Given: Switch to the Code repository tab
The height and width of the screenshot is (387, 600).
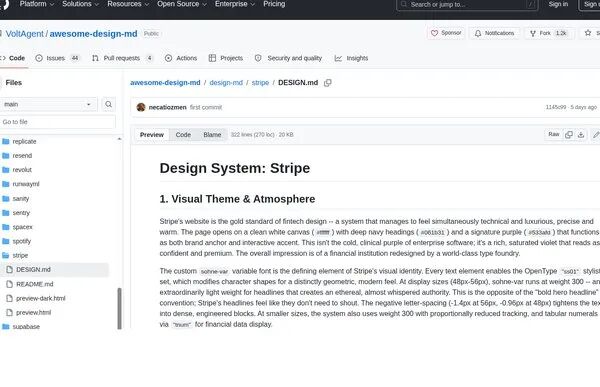Looking at the screenshot, I should pyautogui.click(x=14, y=58).
